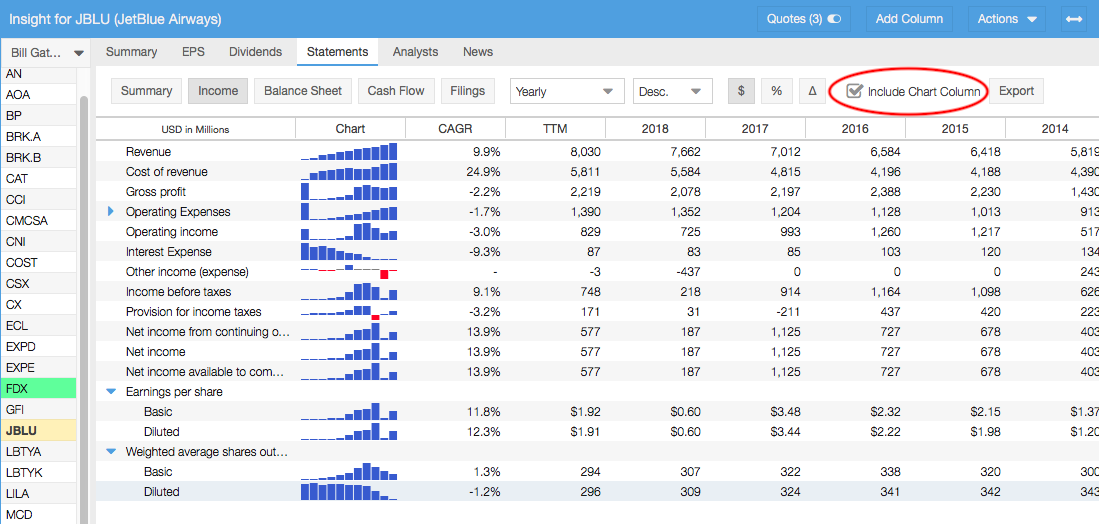
Task: Click the Gross profit row label
Action: pyautogui.click(x=156, y=191)
